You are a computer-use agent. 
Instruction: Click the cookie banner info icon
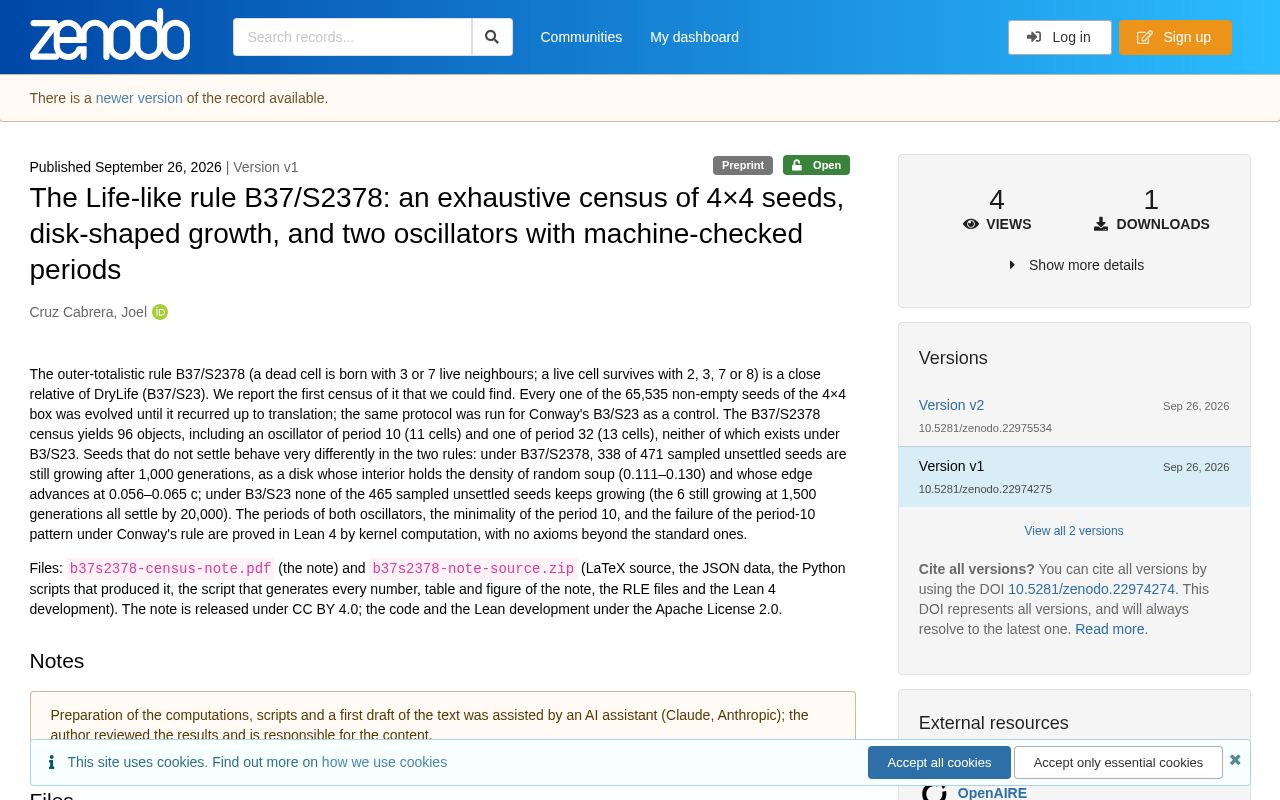point(51,762)
